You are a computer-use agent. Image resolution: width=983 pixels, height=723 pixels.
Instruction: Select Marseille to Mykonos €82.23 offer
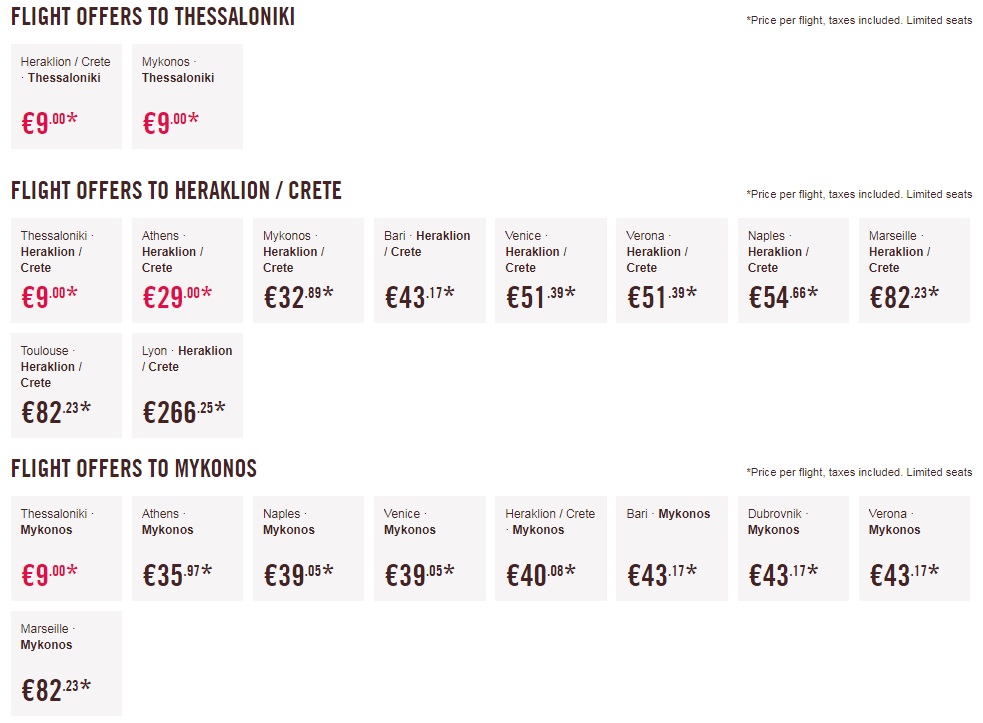[66, 664]
